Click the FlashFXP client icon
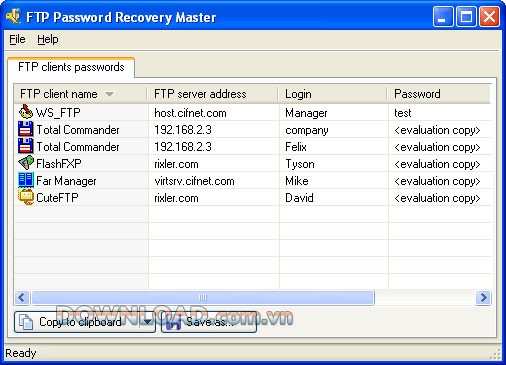This screenshot has height=365, width=506. [26, 163]
